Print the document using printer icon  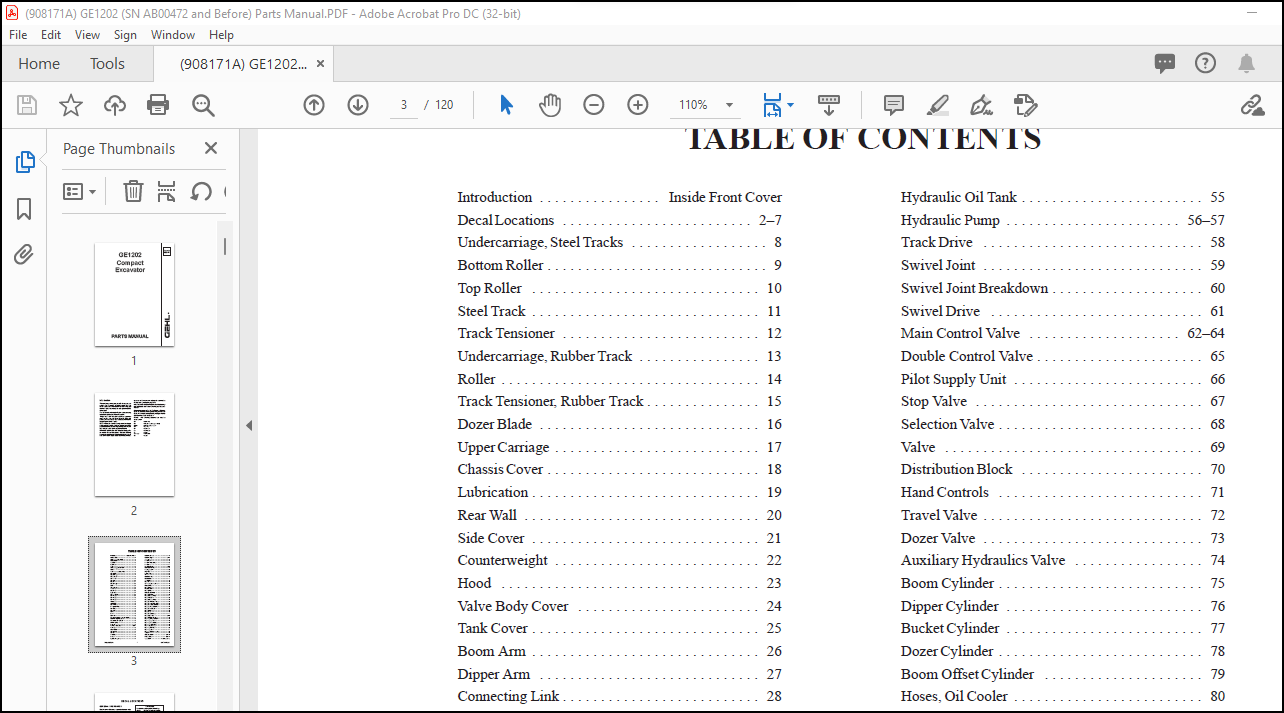[158, 105]
